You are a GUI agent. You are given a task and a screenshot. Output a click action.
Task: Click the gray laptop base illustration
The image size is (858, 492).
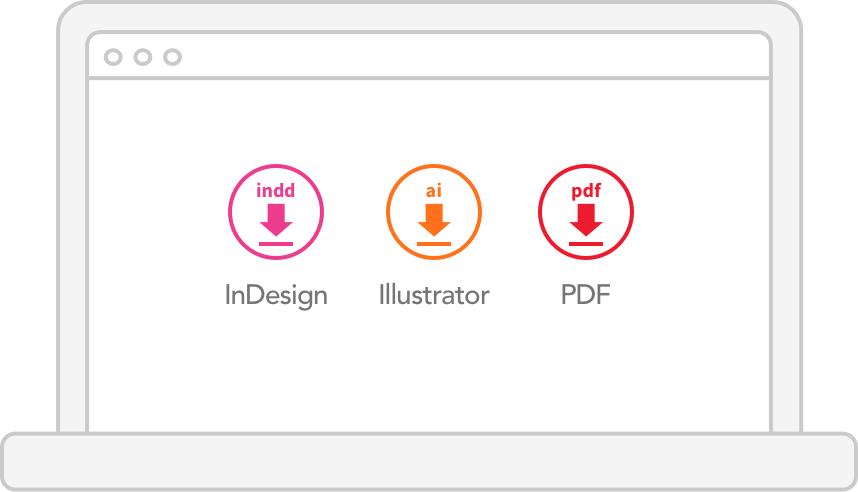click(x=429, y=461)
